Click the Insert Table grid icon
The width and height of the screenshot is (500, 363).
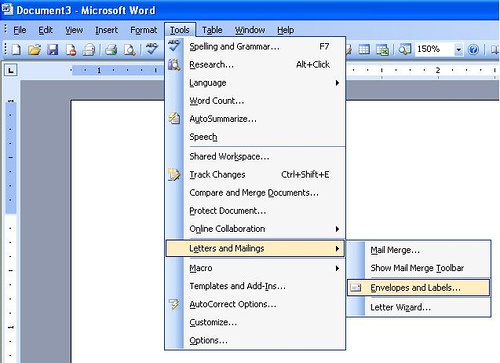pyautogui.click(x=364, y=50)
